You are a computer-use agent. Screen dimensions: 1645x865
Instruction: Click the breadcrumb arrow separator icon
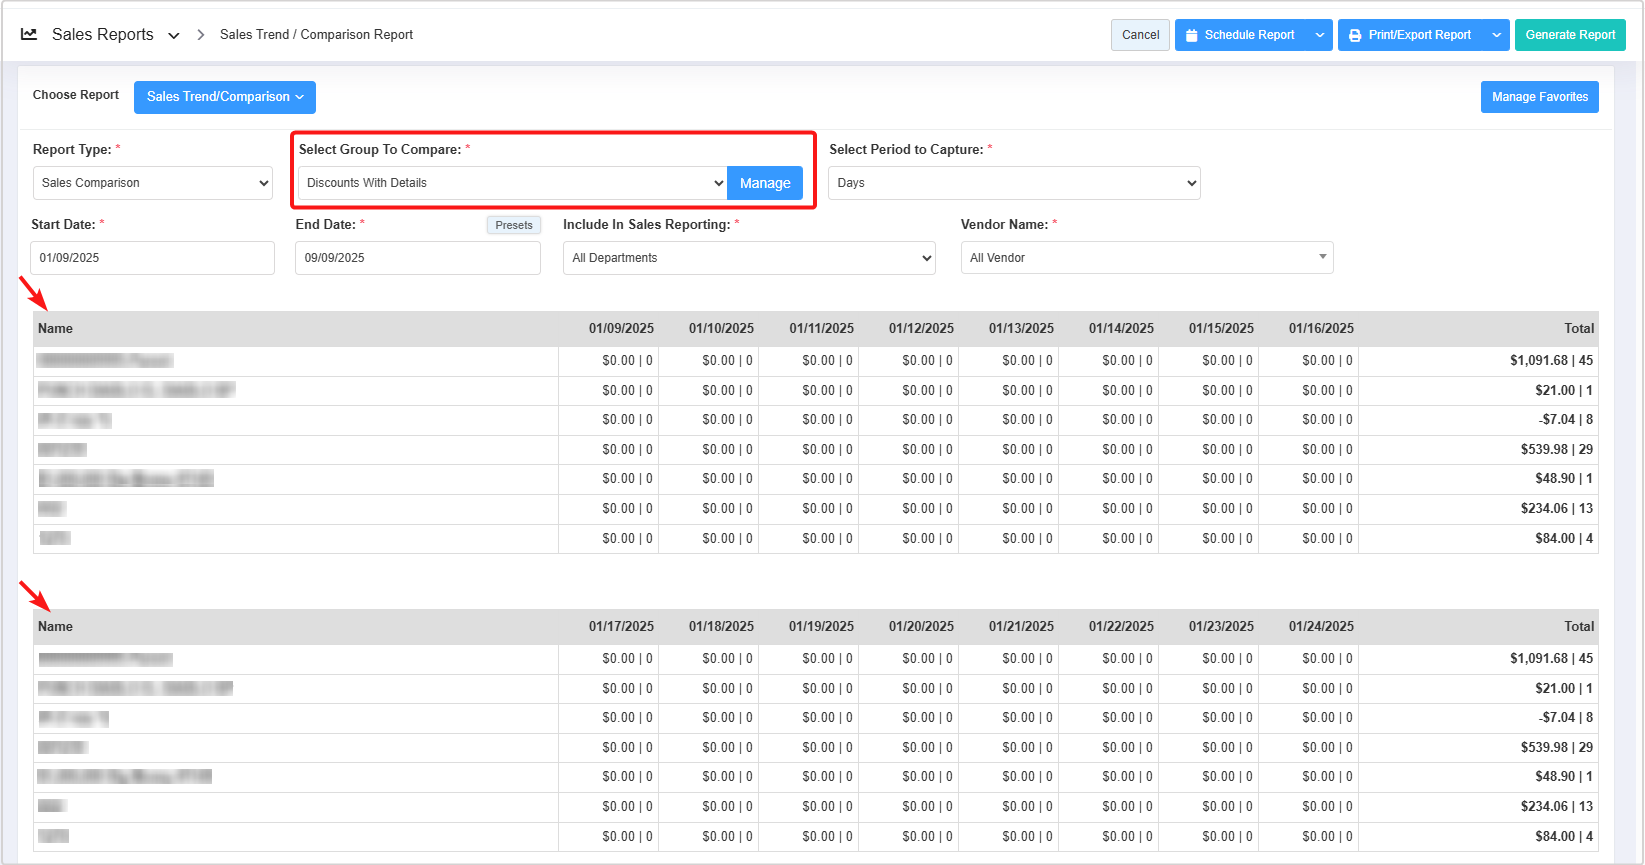[x=200, y=35]
